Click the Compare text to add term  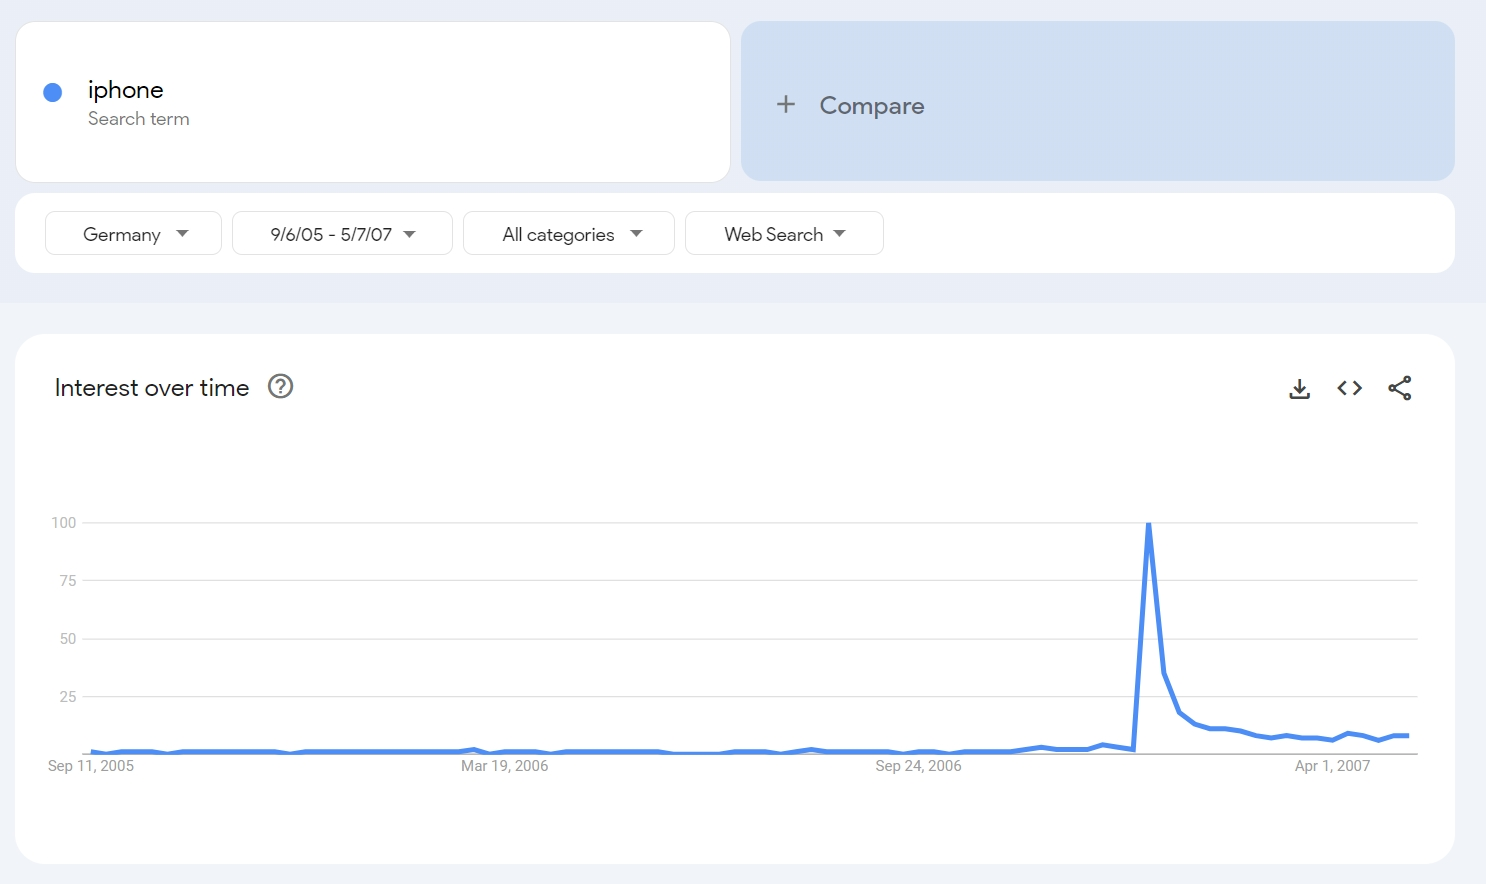(871, 106)
